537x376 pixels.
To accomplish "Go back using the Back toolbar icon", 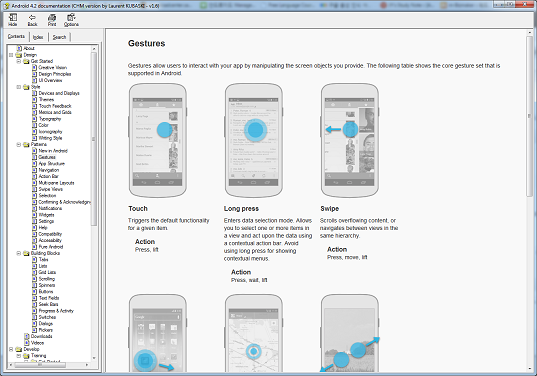I will pyautogui.click(x=32, y=20).
